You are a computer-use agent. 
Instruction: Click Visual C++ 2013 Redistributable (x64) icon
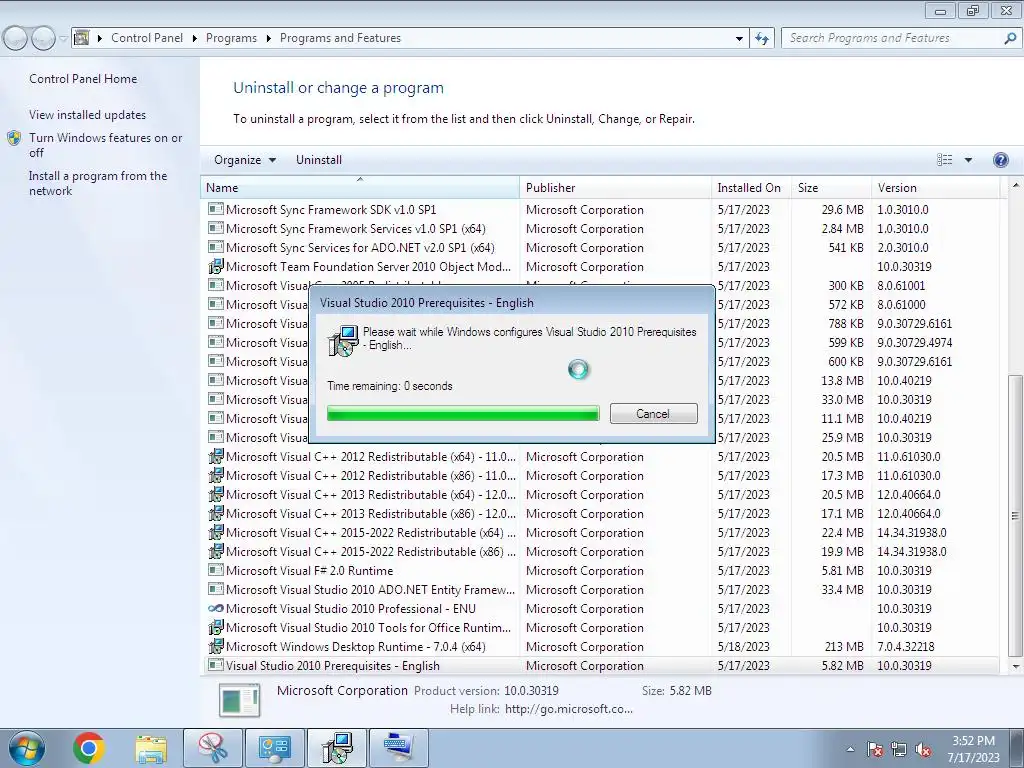[x=216, y=494]
